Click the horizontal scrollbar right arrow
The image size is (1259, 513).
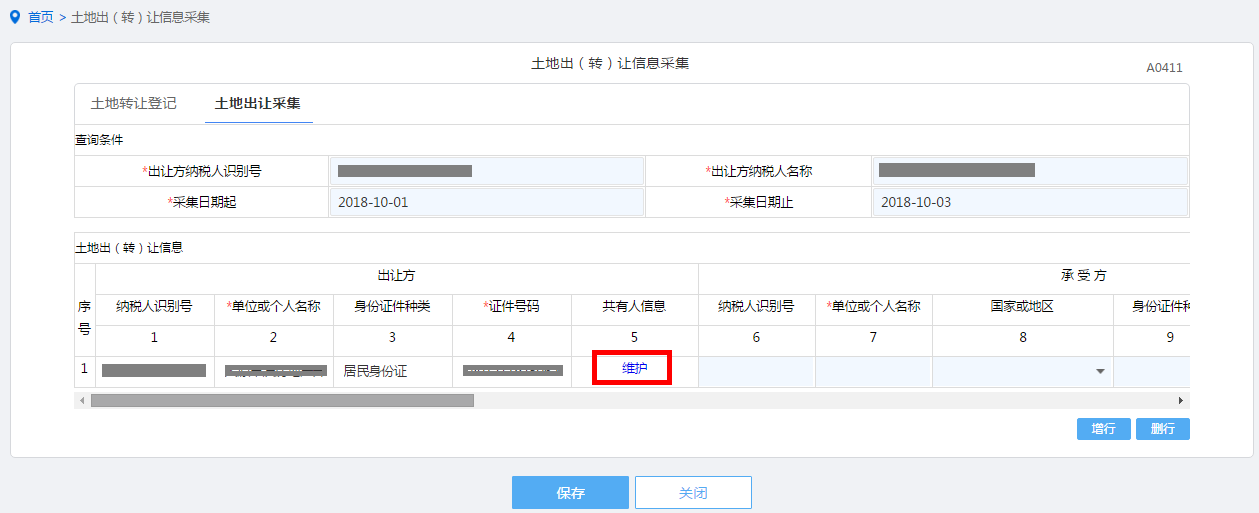(x=1181, y=400)
